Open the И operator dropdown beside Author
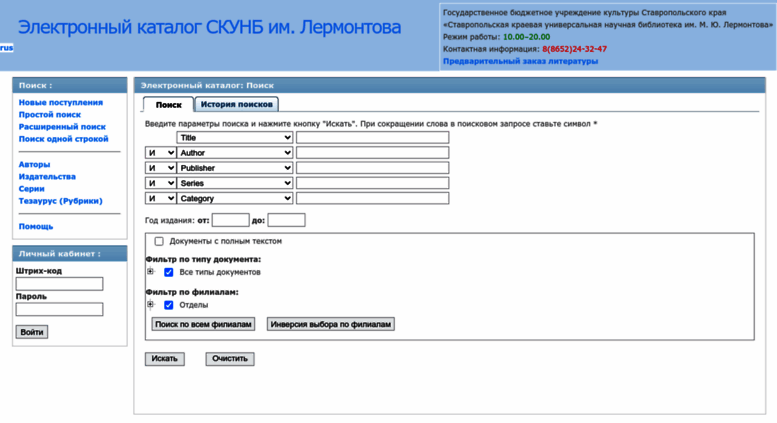 (x=161, y=153)
